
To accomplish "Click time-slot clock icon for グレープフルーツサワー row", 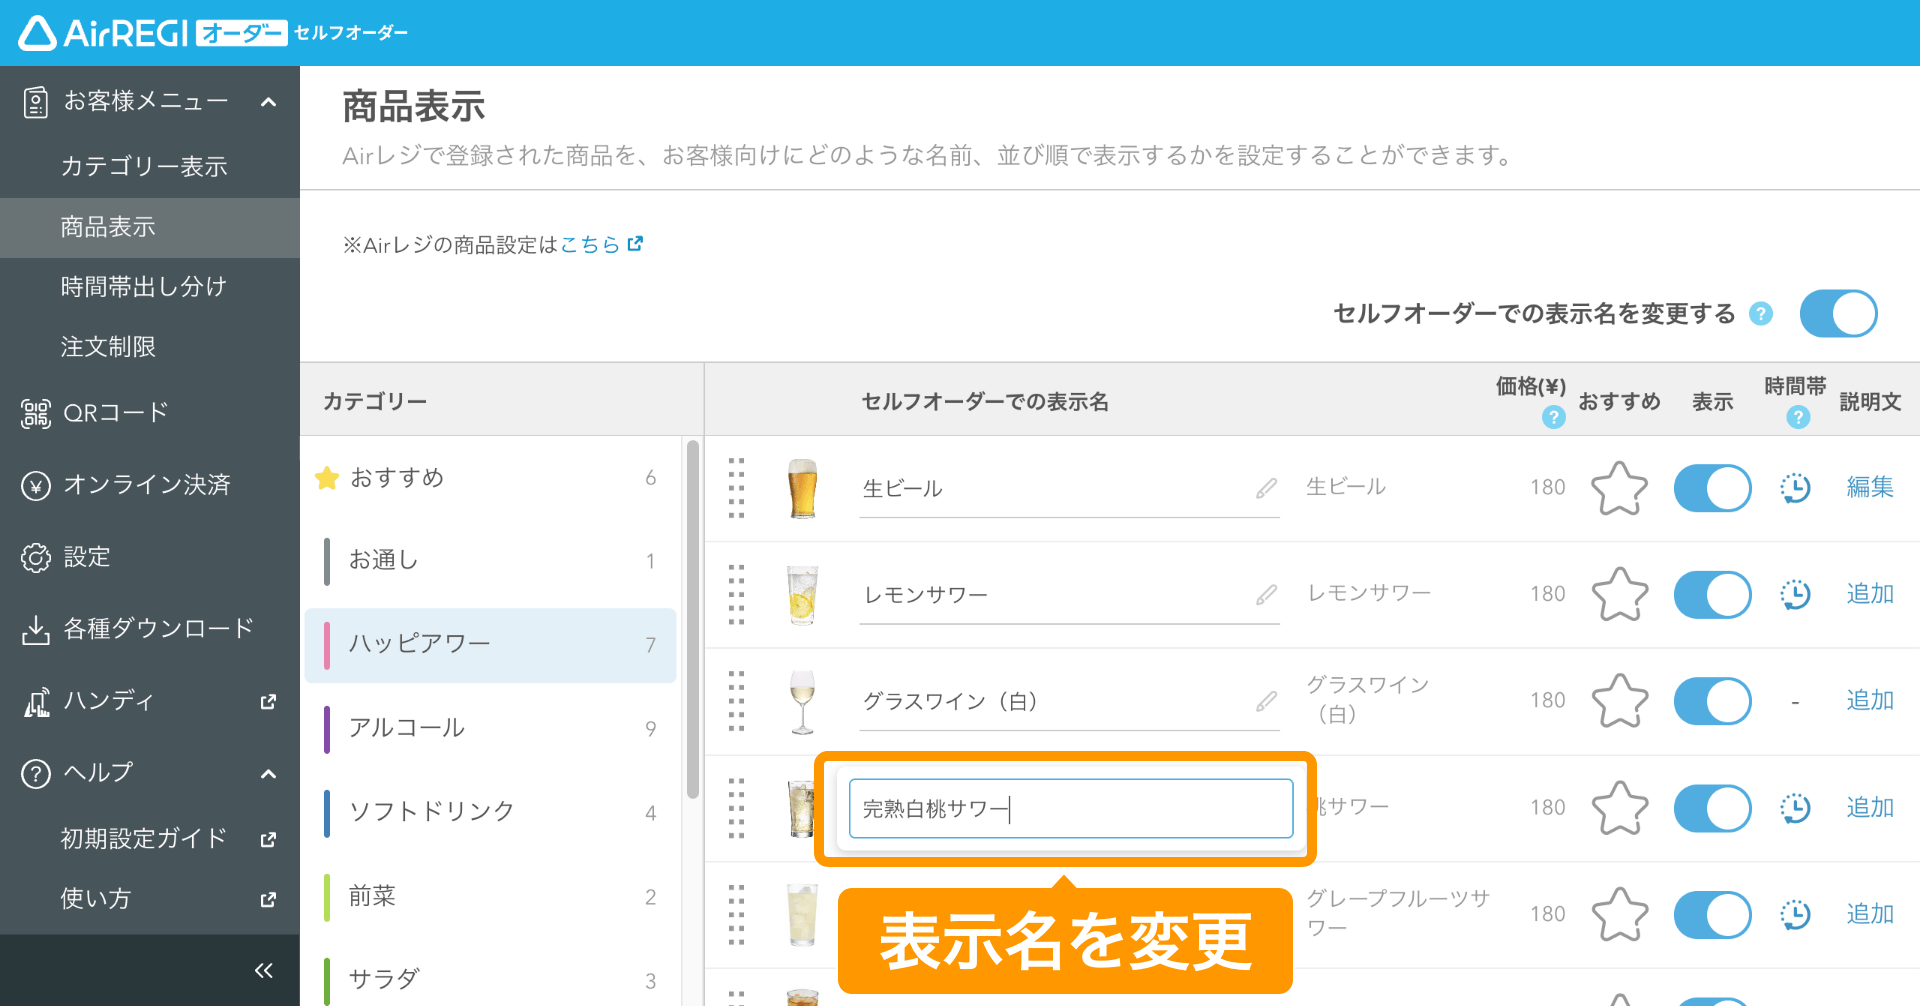I will 1796,914.
